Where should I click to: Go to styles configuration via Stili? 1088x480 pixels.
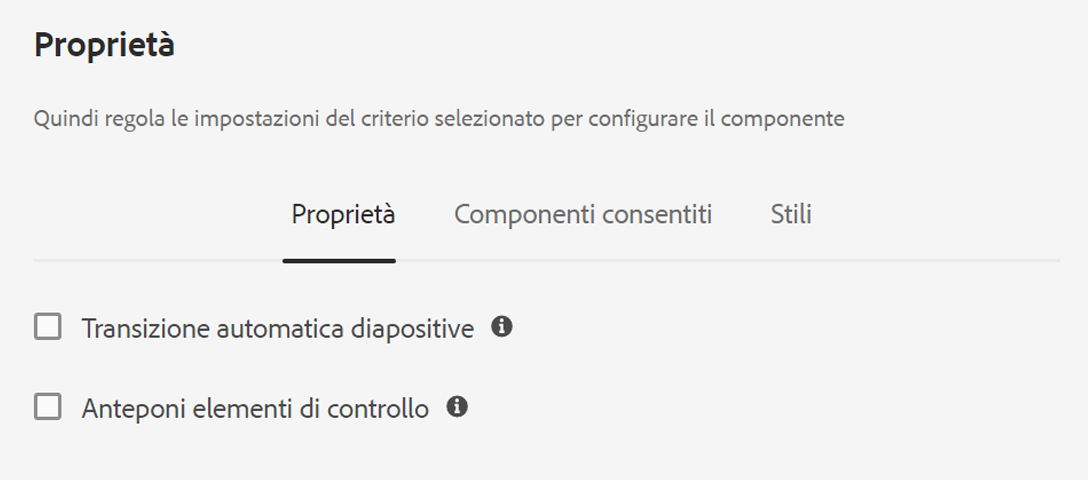pos(791,214)
